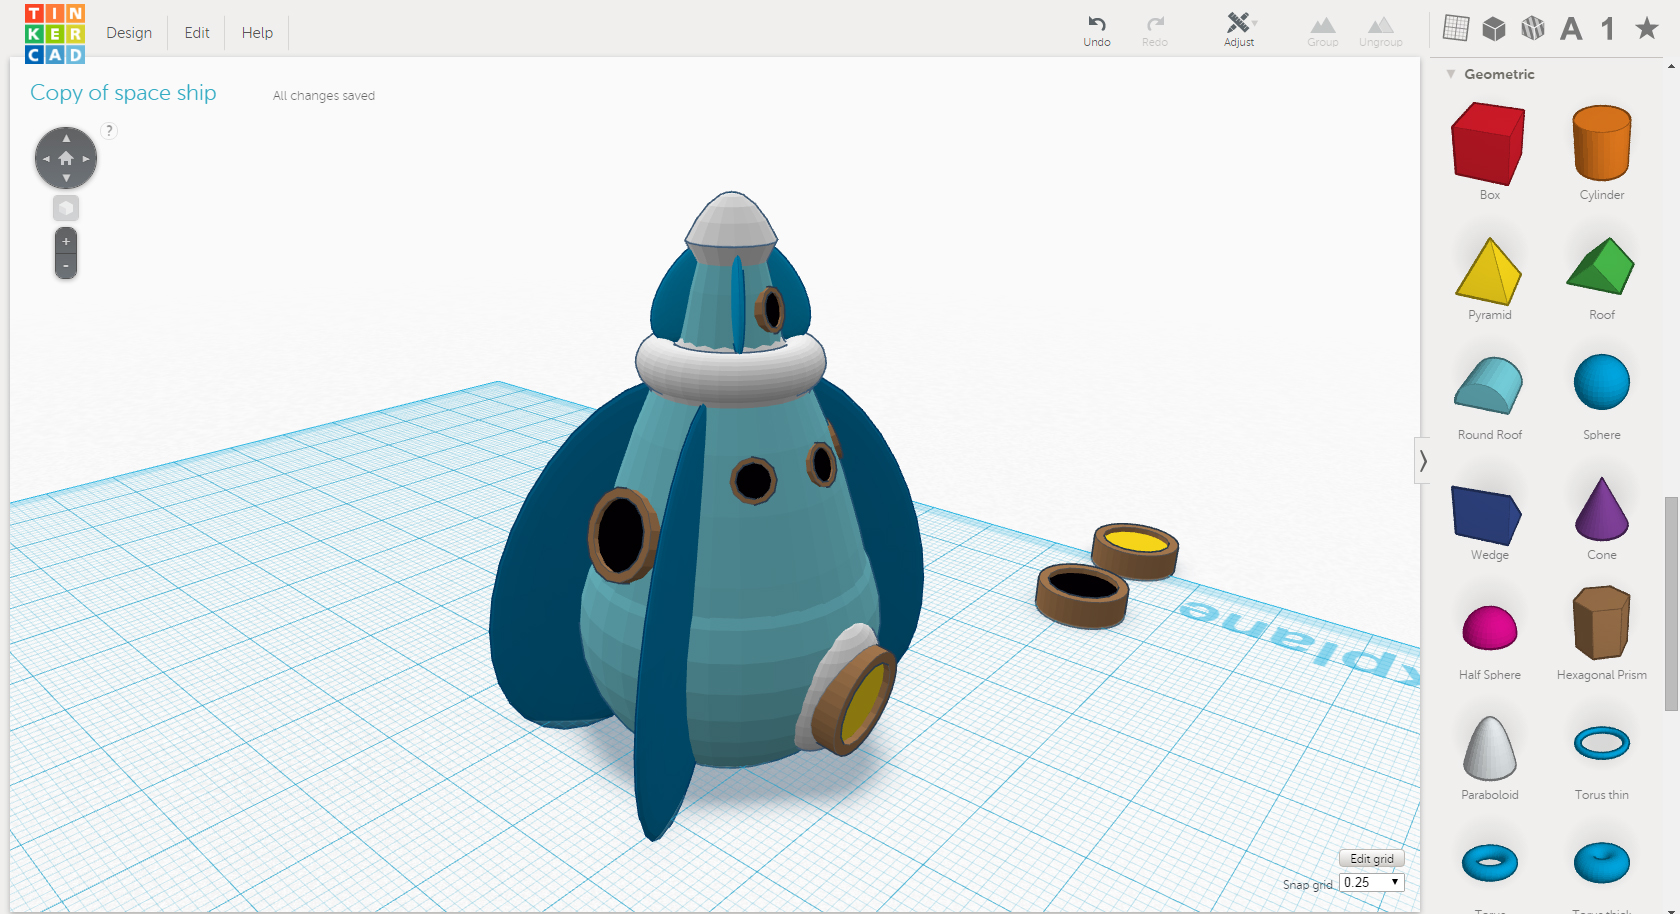Image resolution: width=1680 pixels, height=914 pixels.
Task: Select the number 1 shapes icon
Action: coord(1608,28)
